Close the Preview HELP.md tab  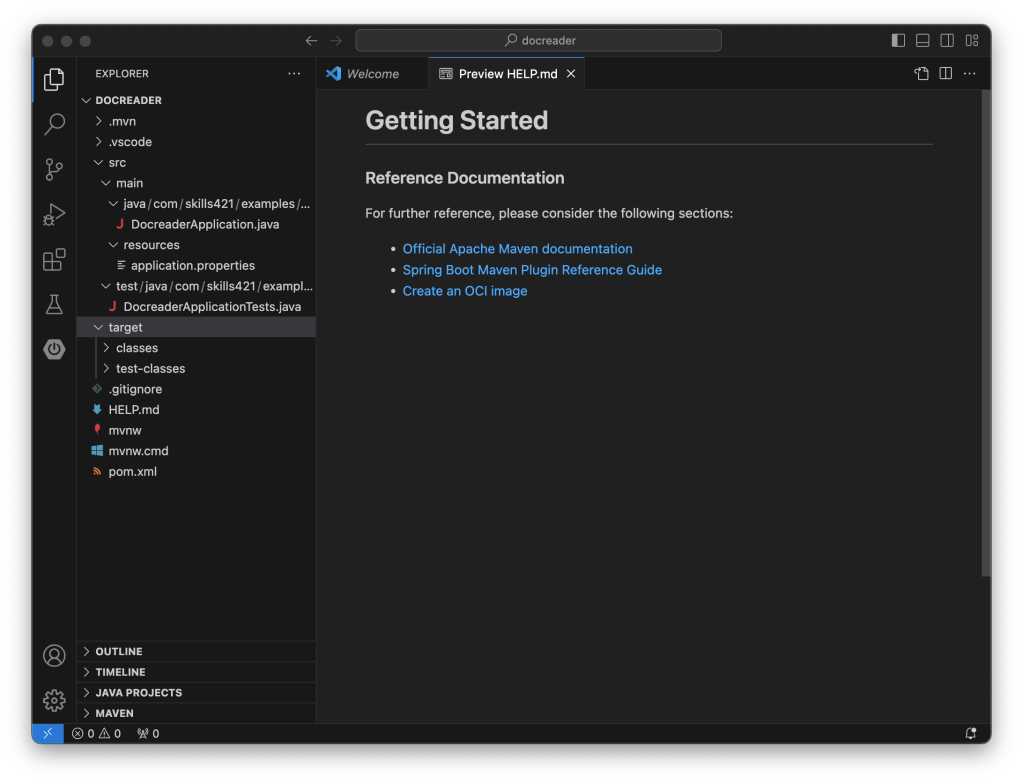[571, 74]
